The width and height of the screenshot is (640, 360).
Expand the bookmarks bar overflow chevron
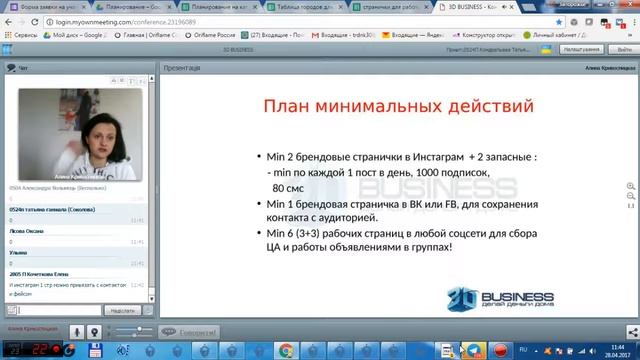pos(630,36)
